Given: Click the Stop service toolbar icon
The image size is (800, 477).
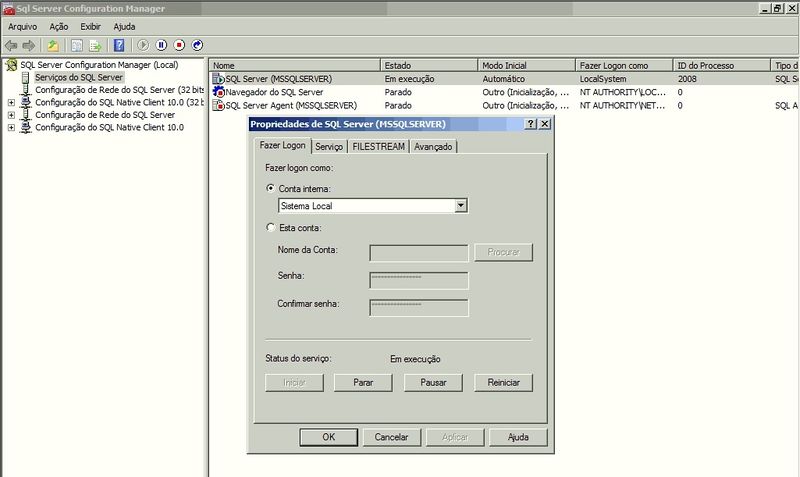Looking at the screenshot, I should click(179, 45).
